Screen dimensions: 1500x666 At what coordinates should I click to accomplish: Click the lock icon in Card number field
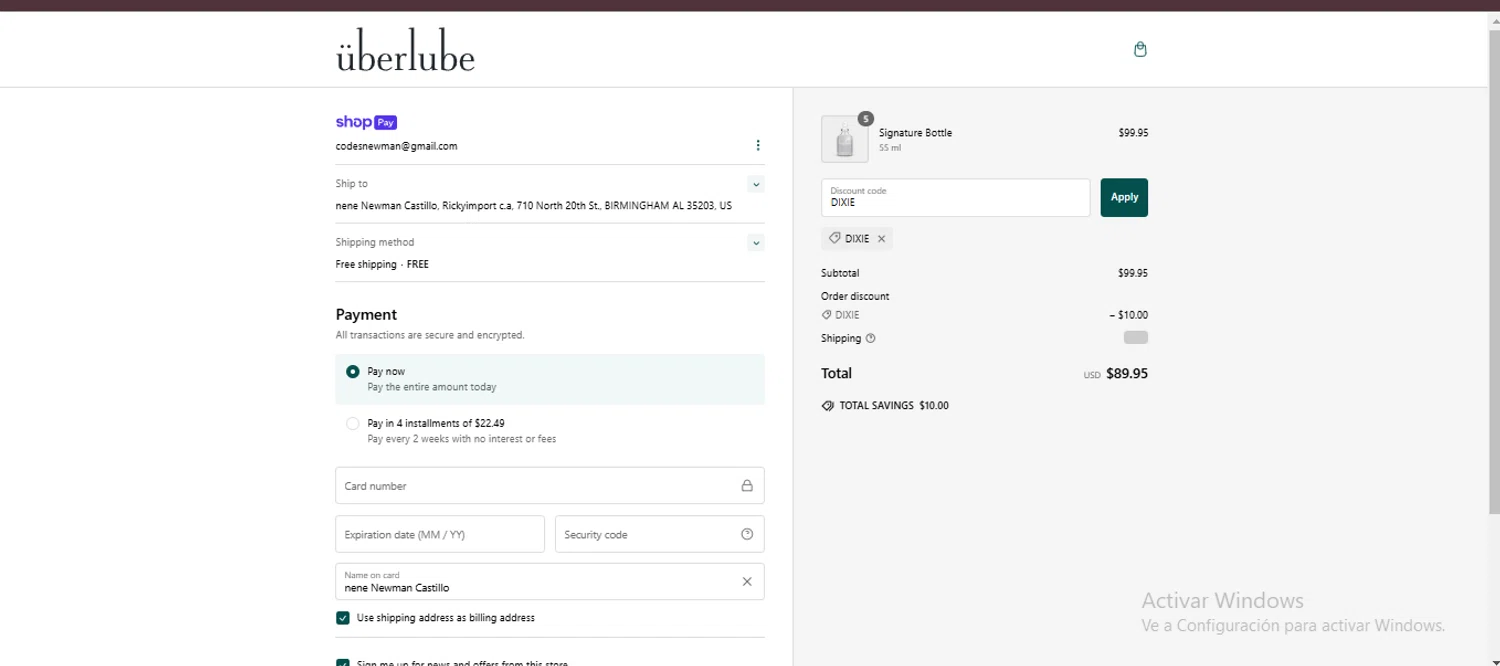[x=747, y=486]
